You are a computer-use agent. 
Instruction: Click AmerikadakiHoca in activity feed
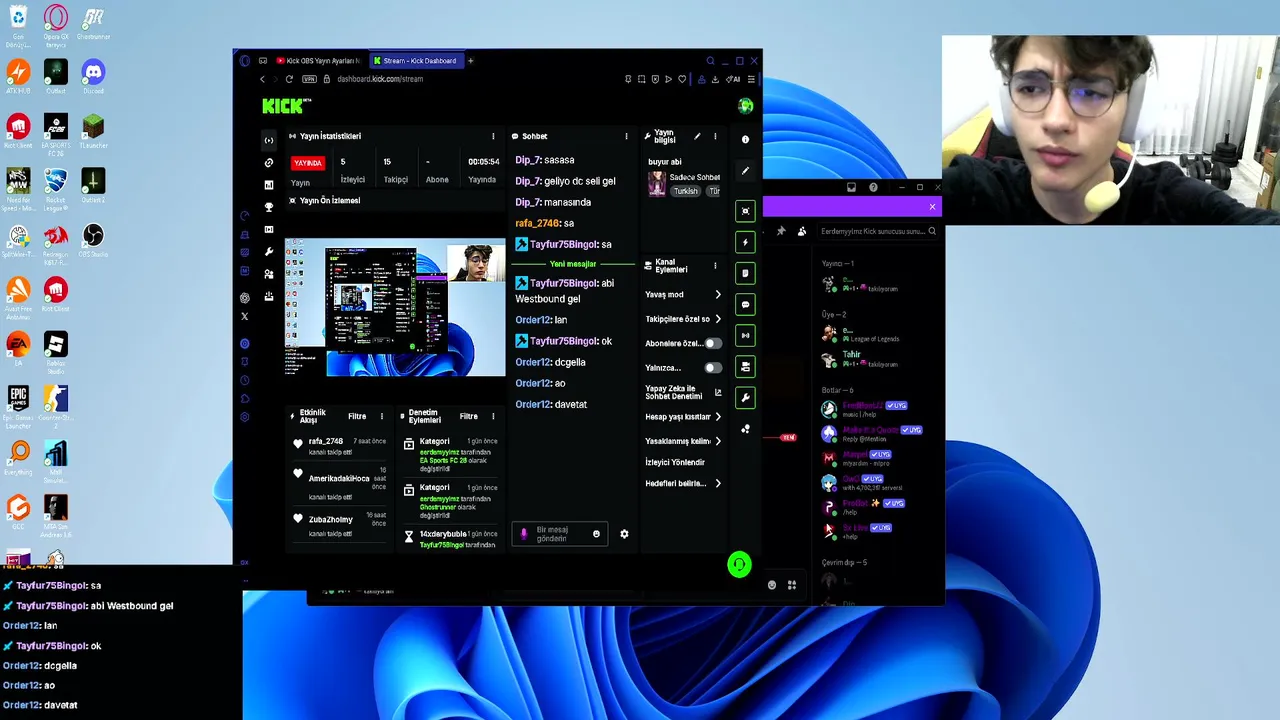click(338, 479)
